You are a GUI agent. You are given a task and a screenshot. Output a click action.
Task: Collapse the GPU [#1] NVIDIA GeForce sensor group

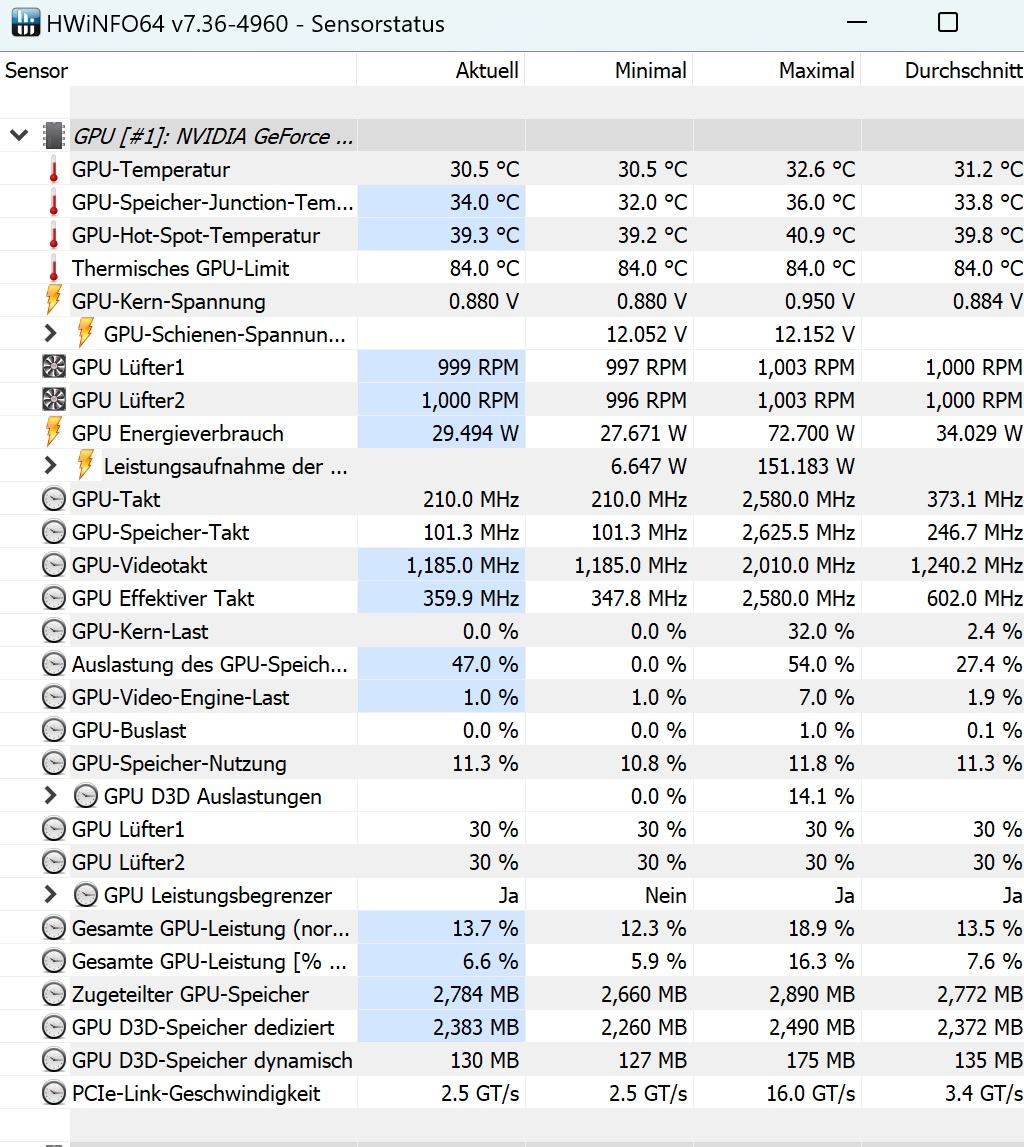(19, 135)
